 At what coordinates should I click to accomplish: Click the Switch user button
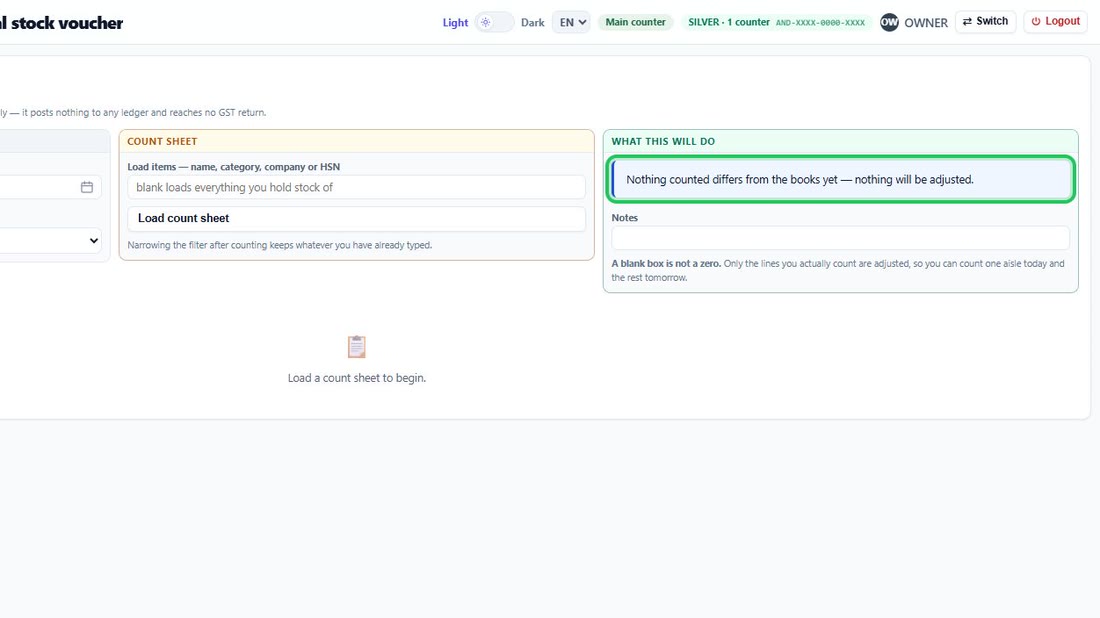985,21
